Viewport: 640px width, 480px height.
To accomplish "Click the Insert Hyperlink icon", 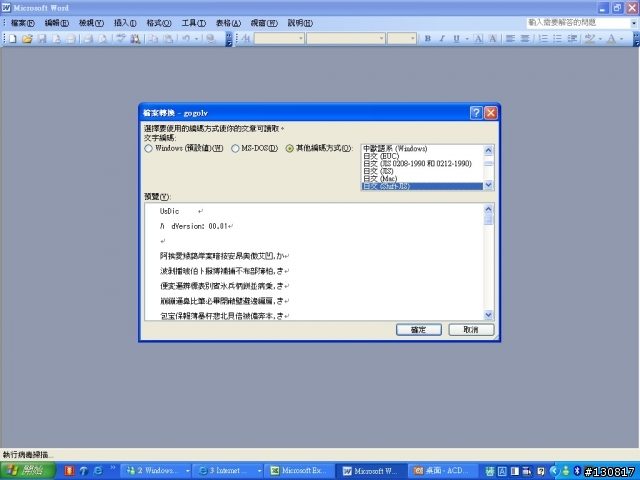I will point(211,39).
